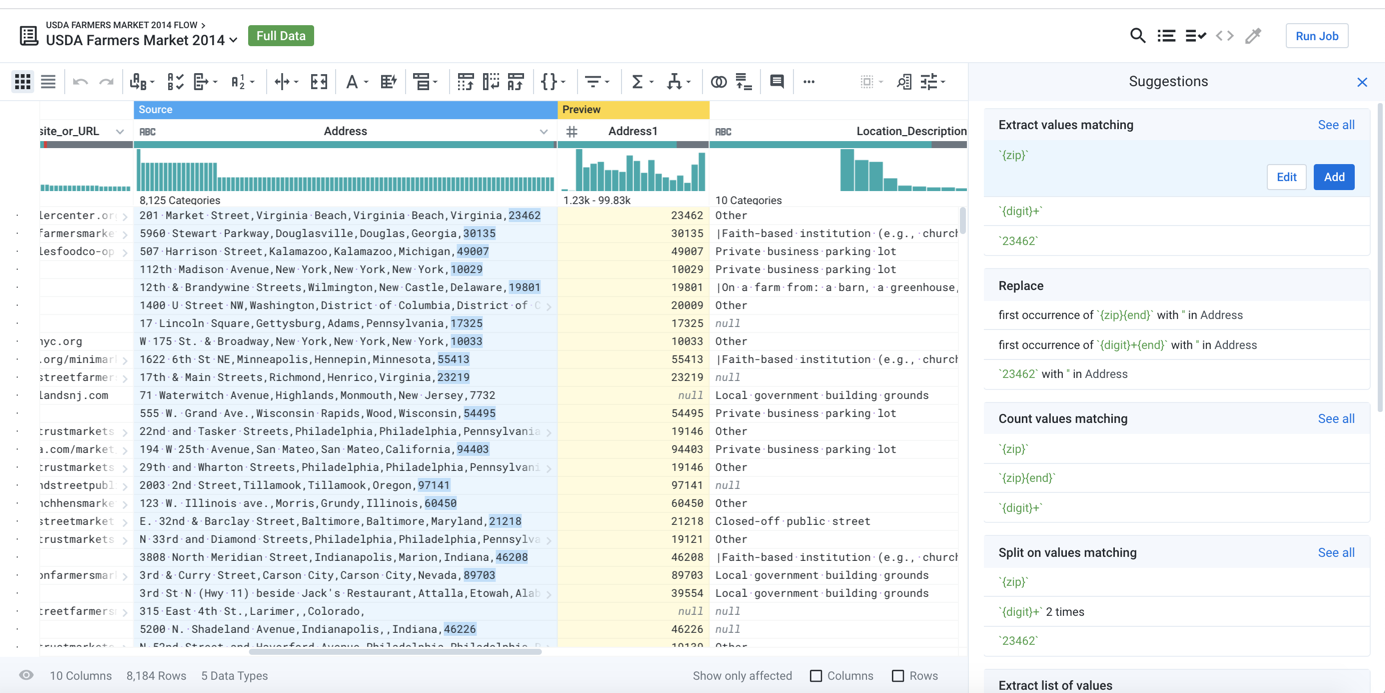Image resolution: width=1385 pixels, height=693 pixels.
Task: Switch to grid view icon
Action: (22, 82)
